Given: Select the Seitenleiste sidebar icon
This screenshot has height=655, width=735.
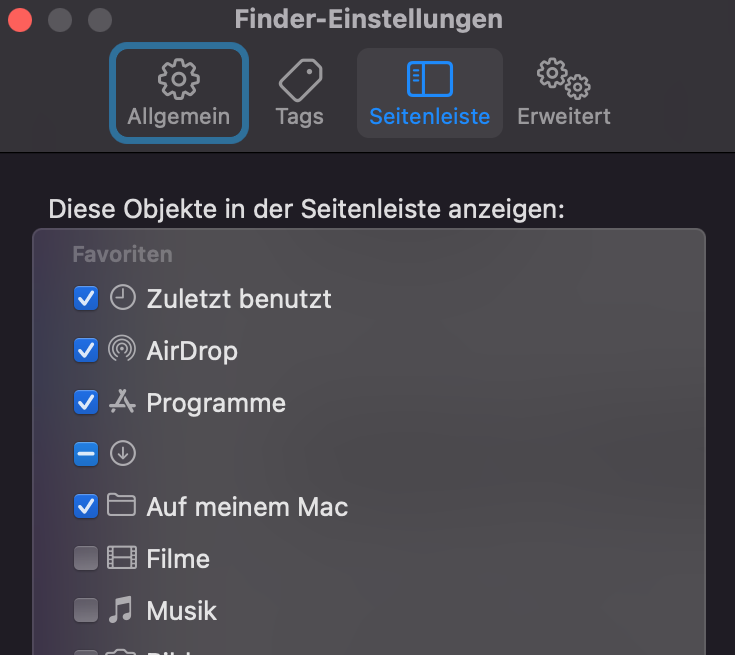Looking at the screenshot, I should coord(429,79).
